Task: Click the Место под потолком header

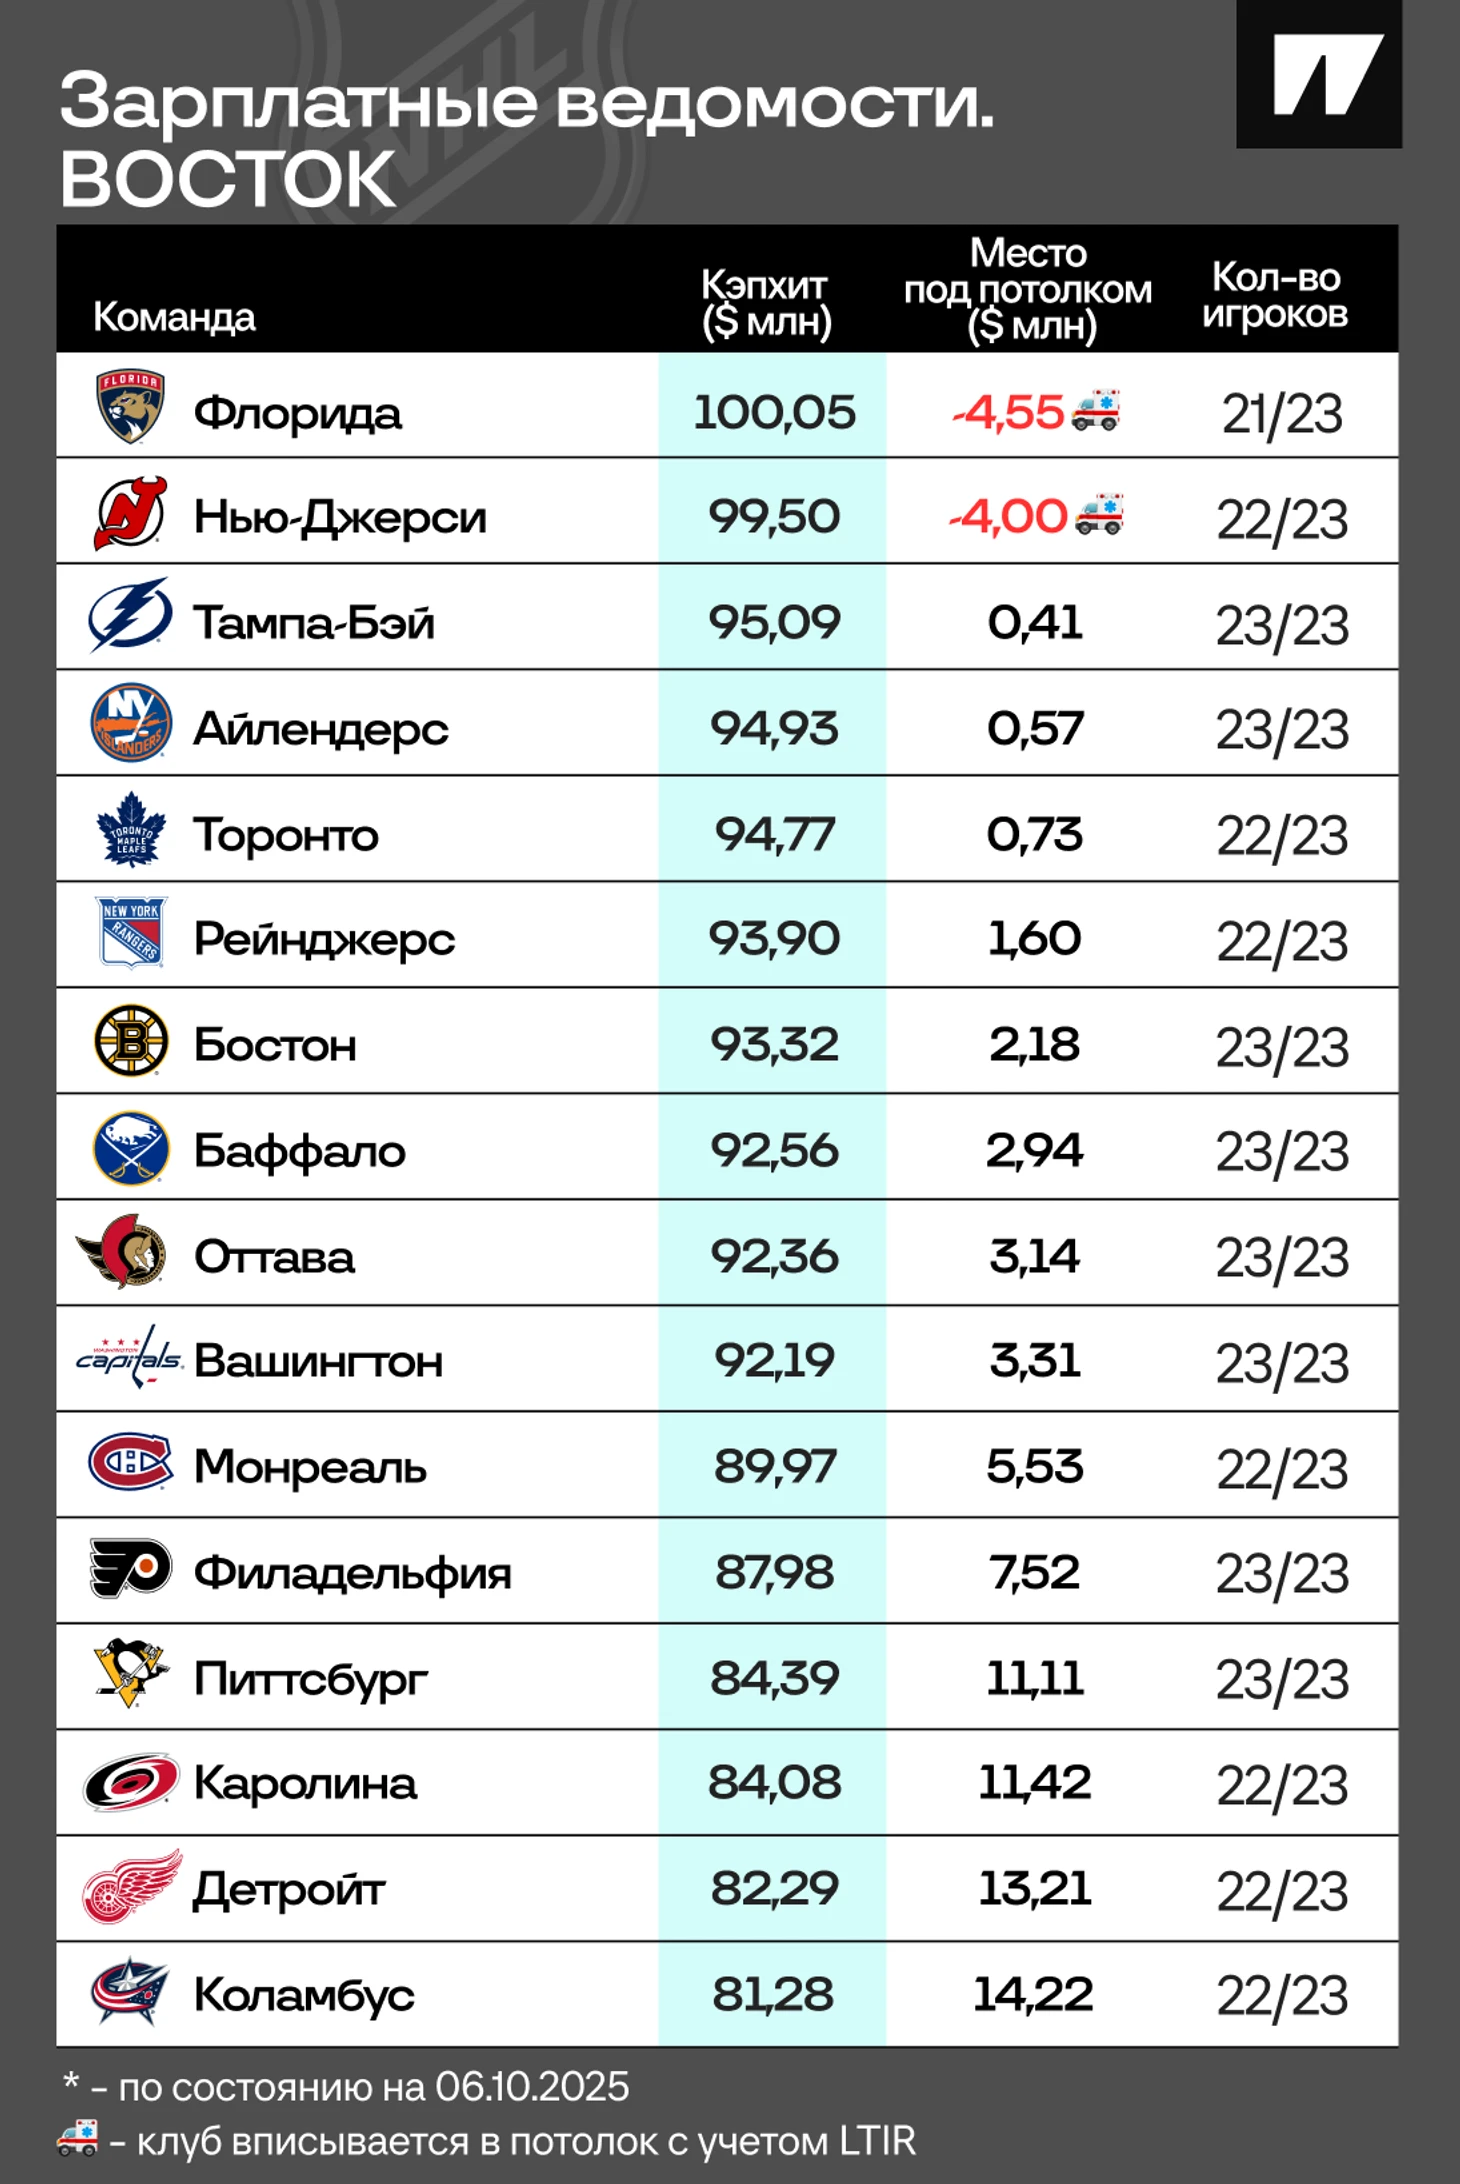Action: tap(1028, 290)
